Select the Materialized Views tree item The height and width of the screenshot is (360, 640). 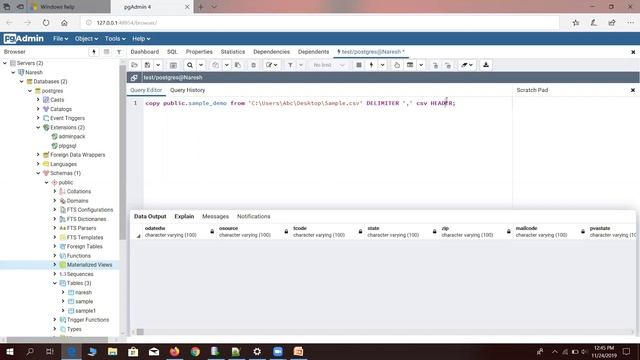click(x=89, y=264)
